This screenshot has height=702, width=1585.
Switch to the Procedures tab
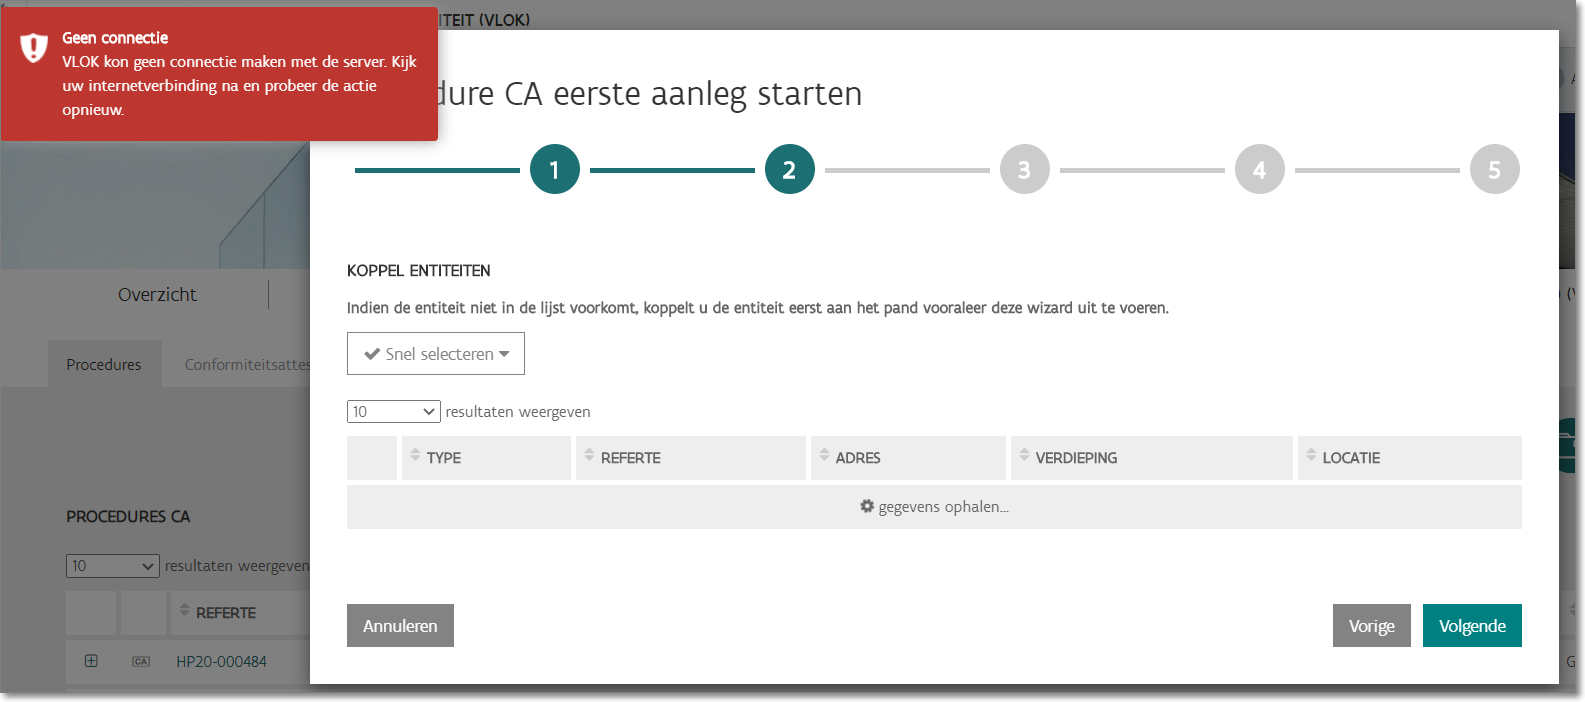click(104, 365)
